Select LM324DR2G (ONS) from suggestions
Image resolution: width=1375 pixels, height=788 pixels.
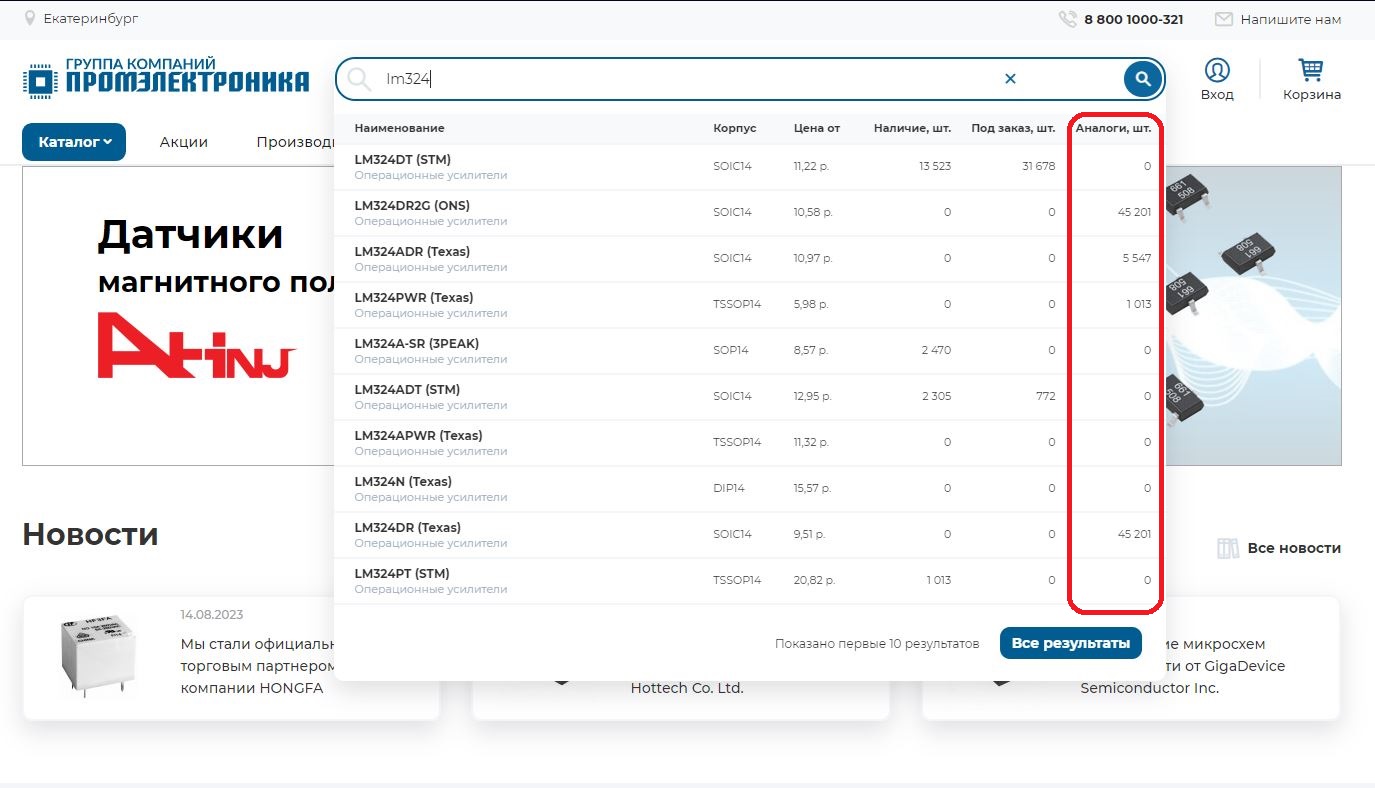[411, 206]
